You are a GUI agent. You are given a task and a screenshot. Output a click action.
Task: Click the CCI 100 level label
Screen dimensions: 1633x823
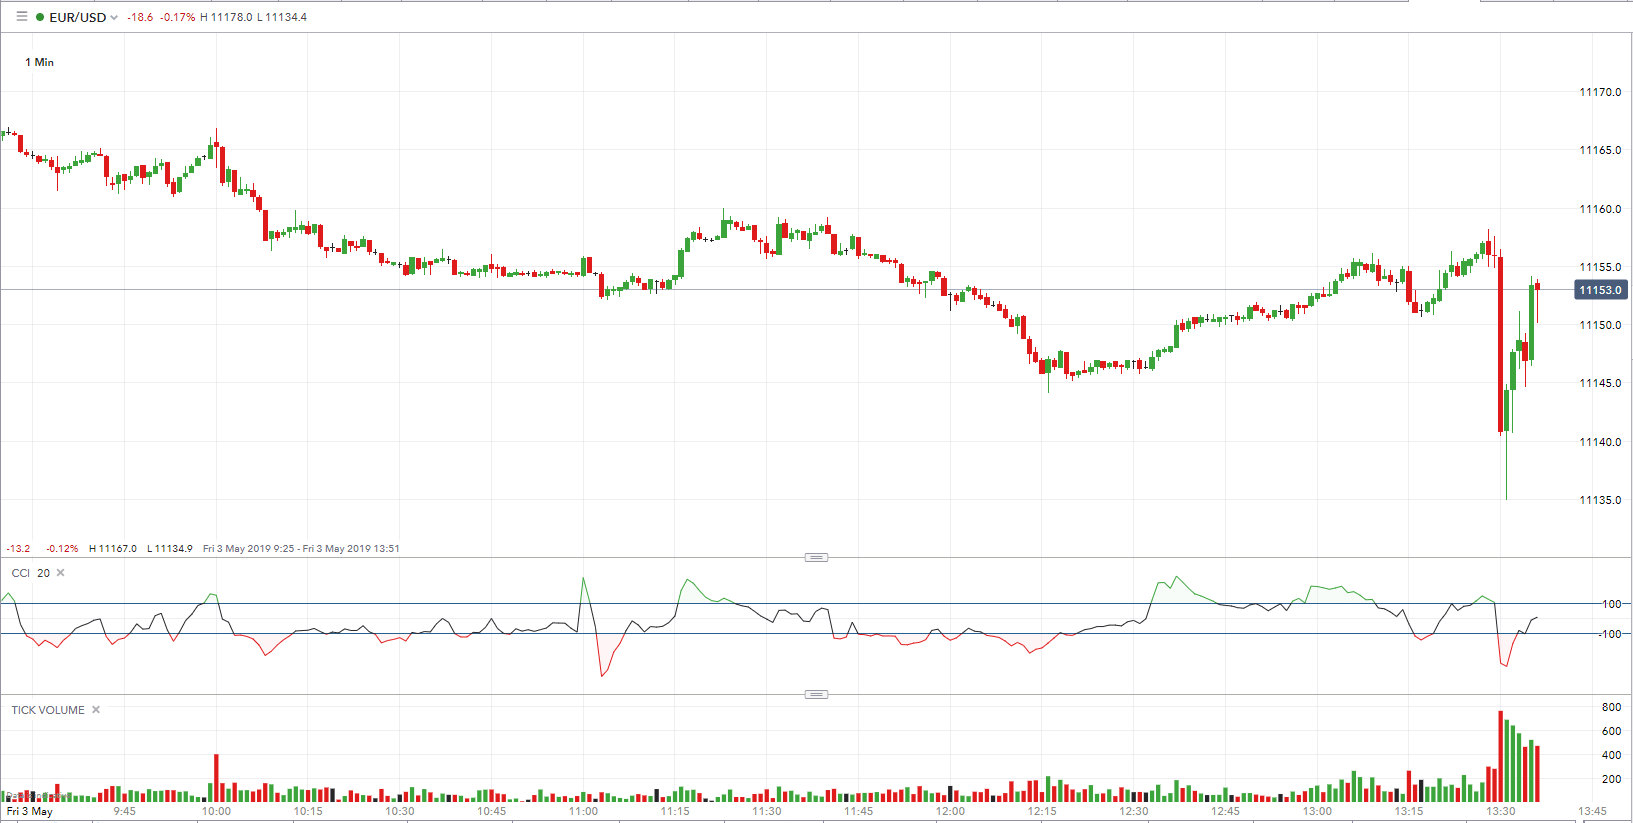(x=1611, y=604)
